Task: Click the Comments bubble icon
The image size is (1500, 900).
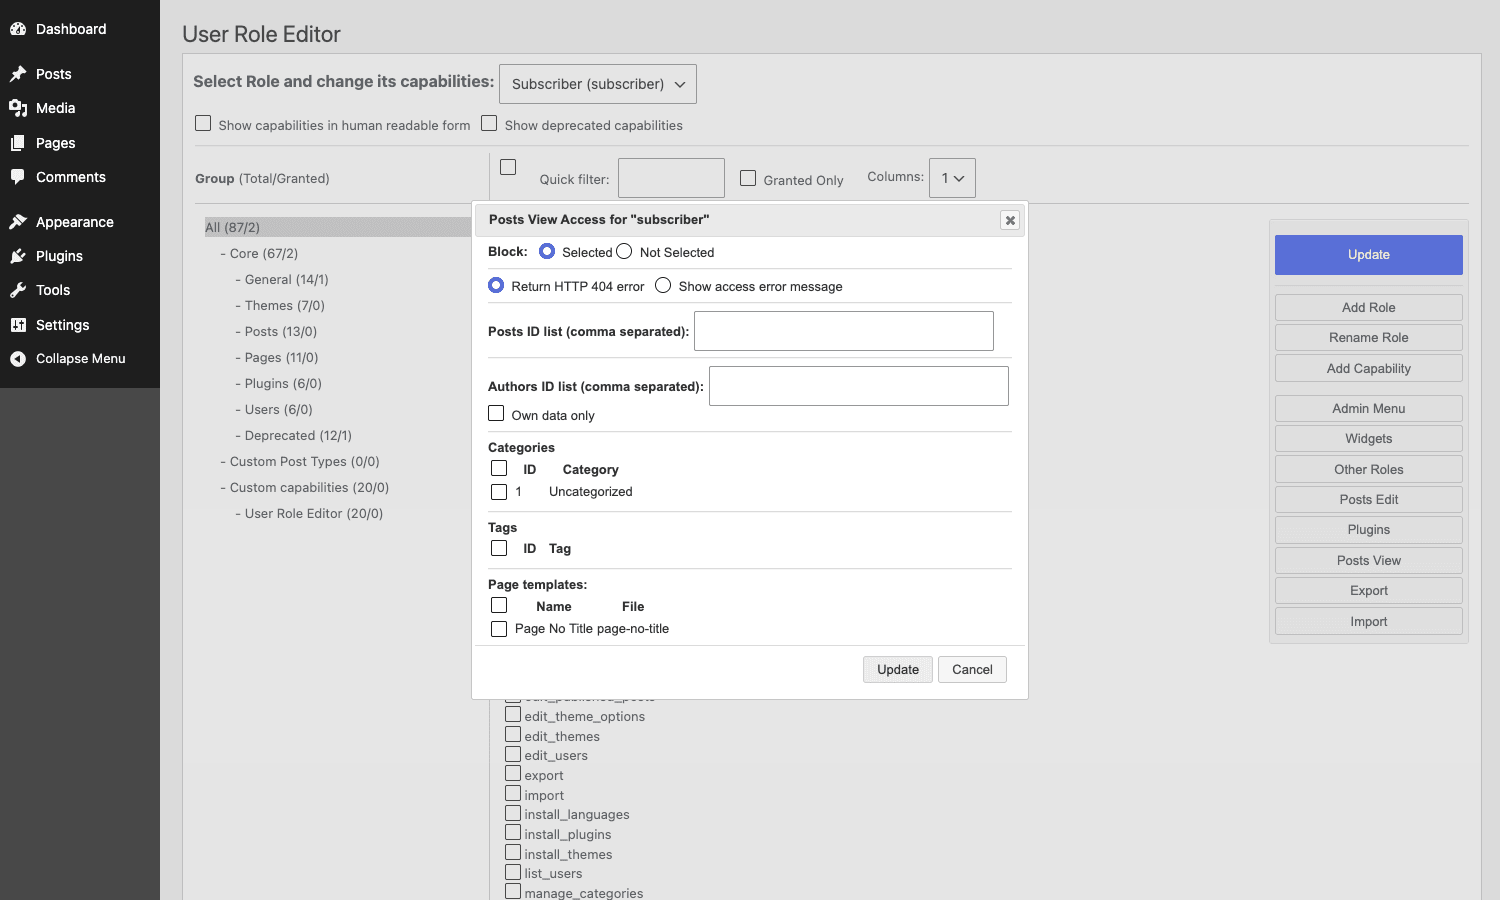Action: click(18, 177)
